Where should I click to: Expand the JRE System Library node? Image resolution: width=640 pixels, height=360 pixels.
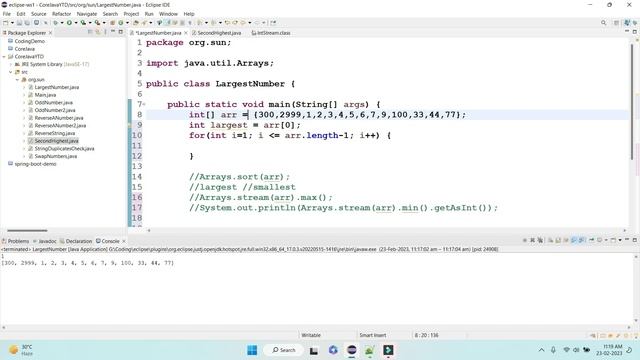[11, 64]
